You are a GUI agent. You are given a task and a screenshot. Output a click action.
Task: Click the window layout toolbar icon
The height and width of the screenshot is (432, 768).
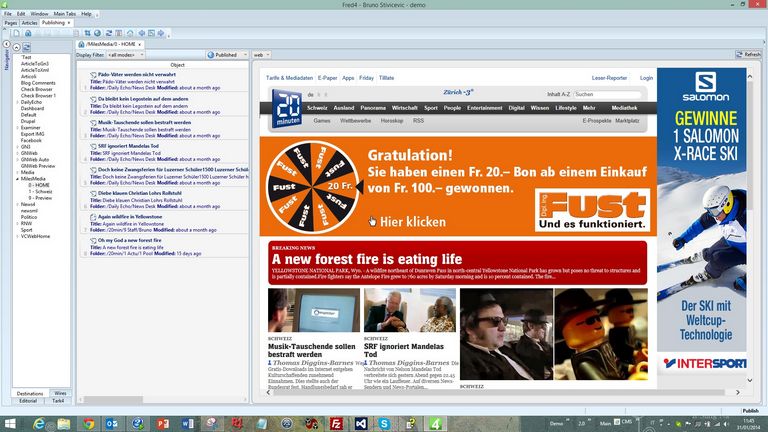click(x=151, y=33)
